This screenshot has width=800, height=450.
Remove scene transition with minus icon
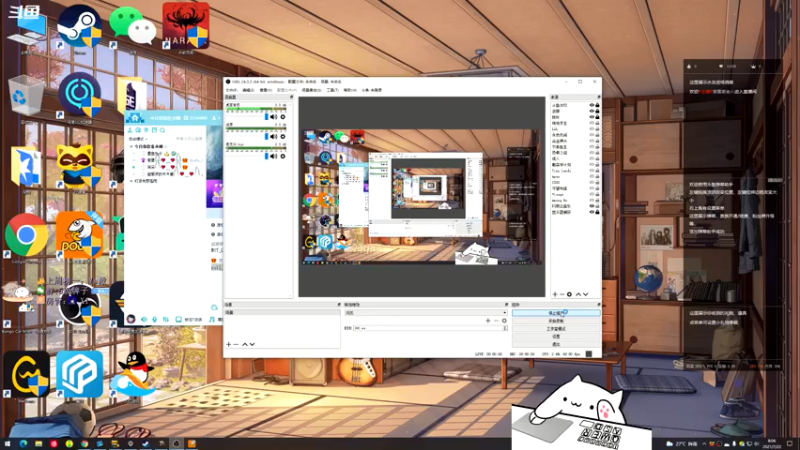point(496,321)
